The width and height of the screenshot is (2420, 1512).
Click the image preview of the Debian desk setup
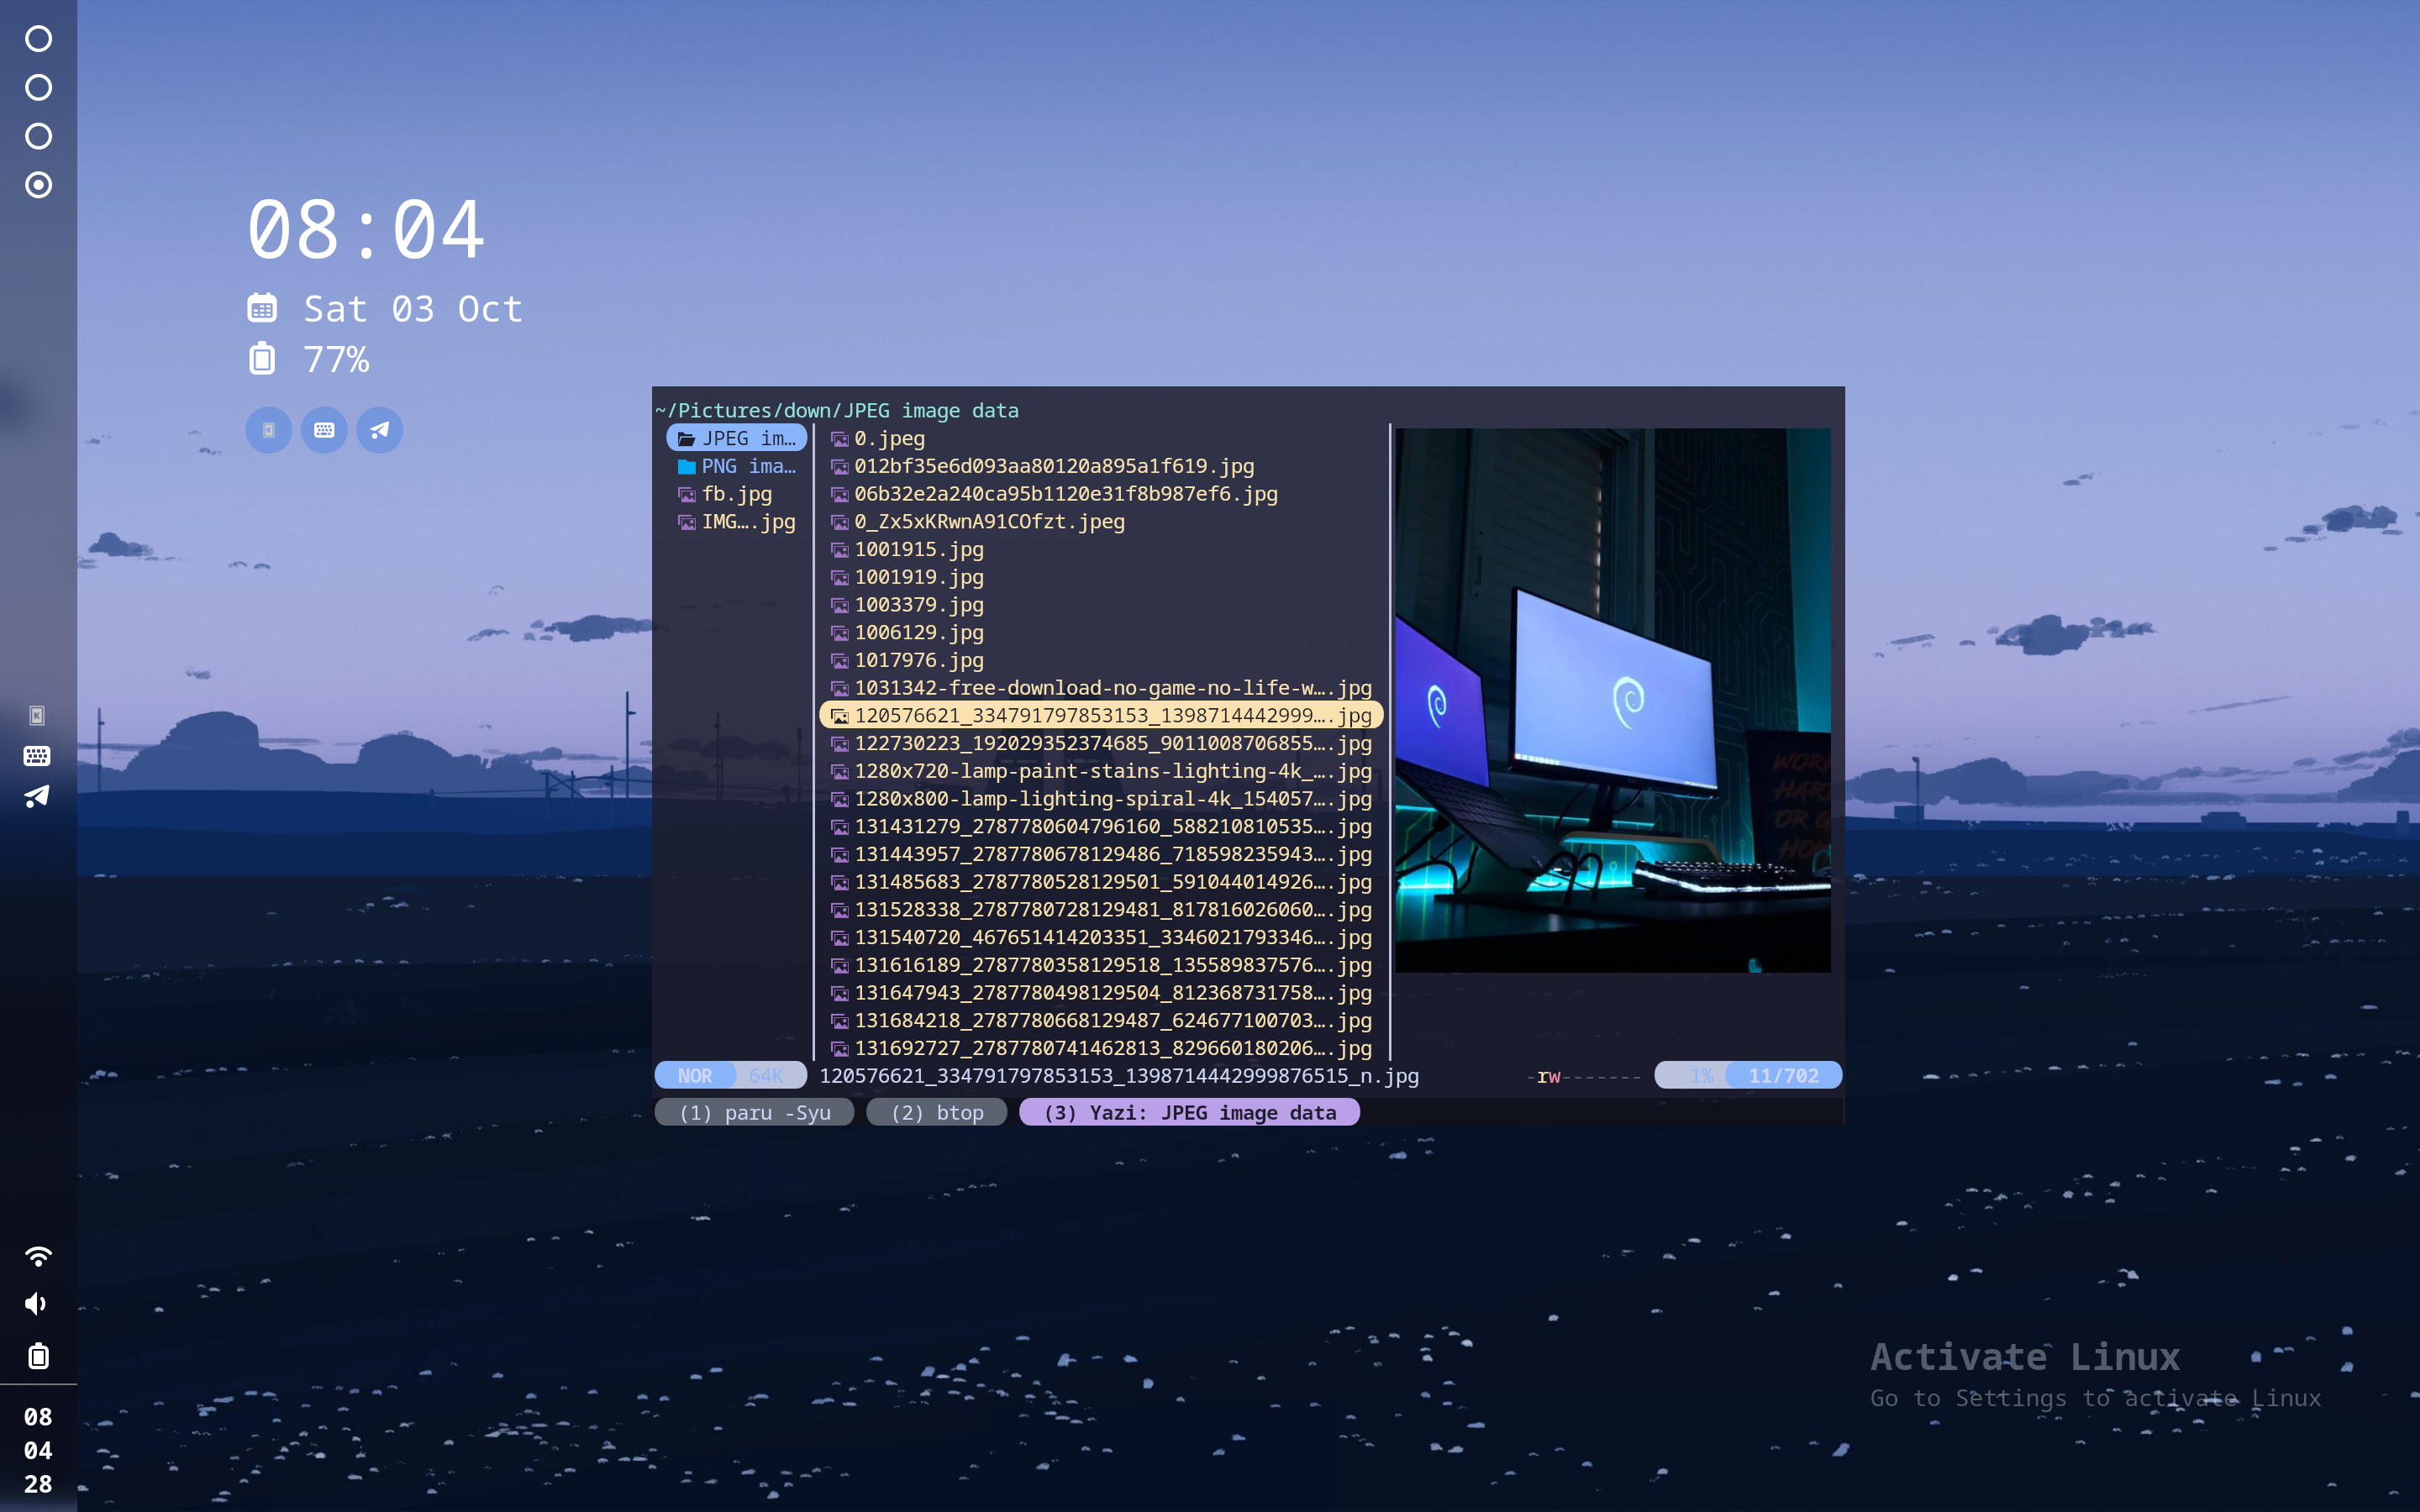point(1612,700)
